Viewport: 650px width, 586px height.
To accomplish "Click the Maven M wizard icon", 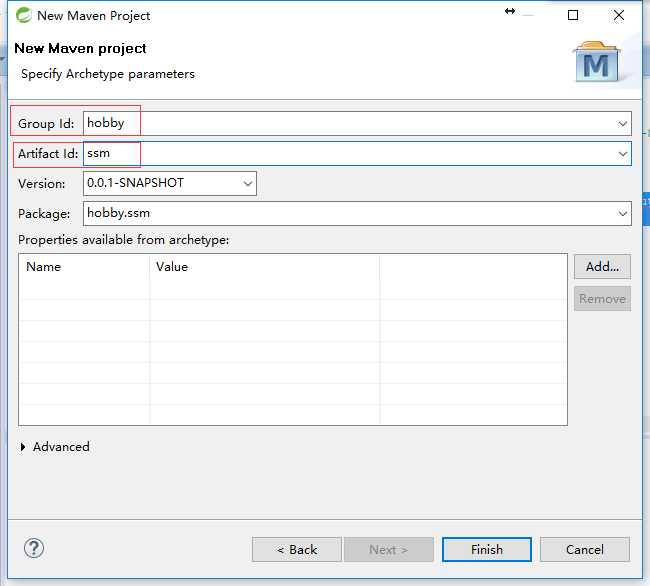I will (597, 62).
